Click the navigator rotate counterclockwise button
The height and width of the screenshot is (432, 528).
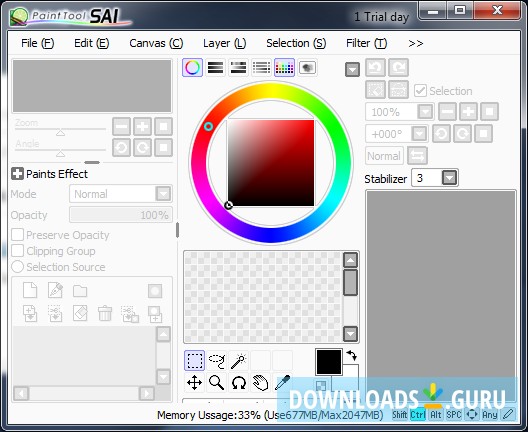122,147
